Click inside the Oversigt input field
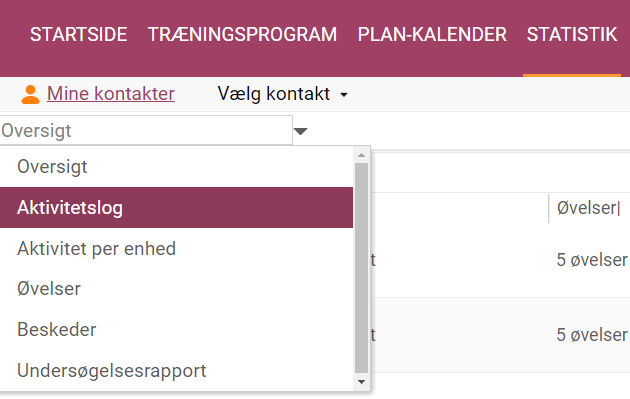Screen dimensions: 630x399 click(x=146, y=131)
